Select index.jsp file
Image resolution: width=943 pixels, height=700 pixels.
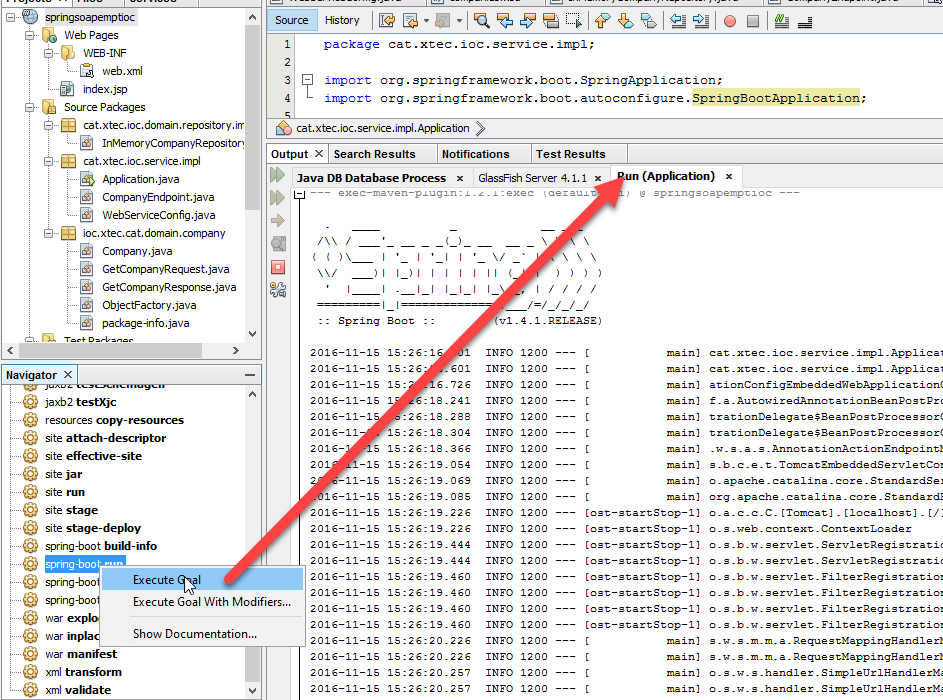click(x=105, y=89)
